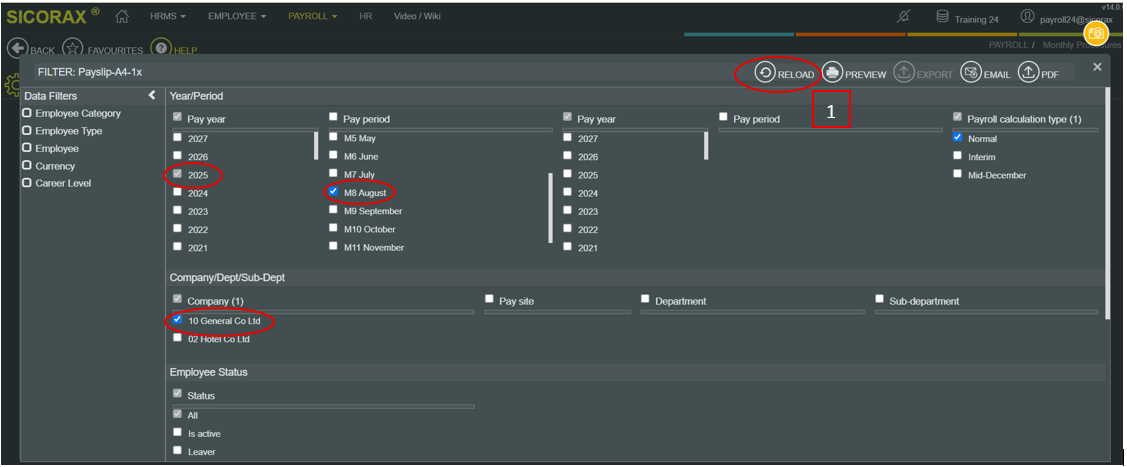Open Help question mark icon
Image resolution: width=1127 pixels, height=467 pixels.
(160, 48)
